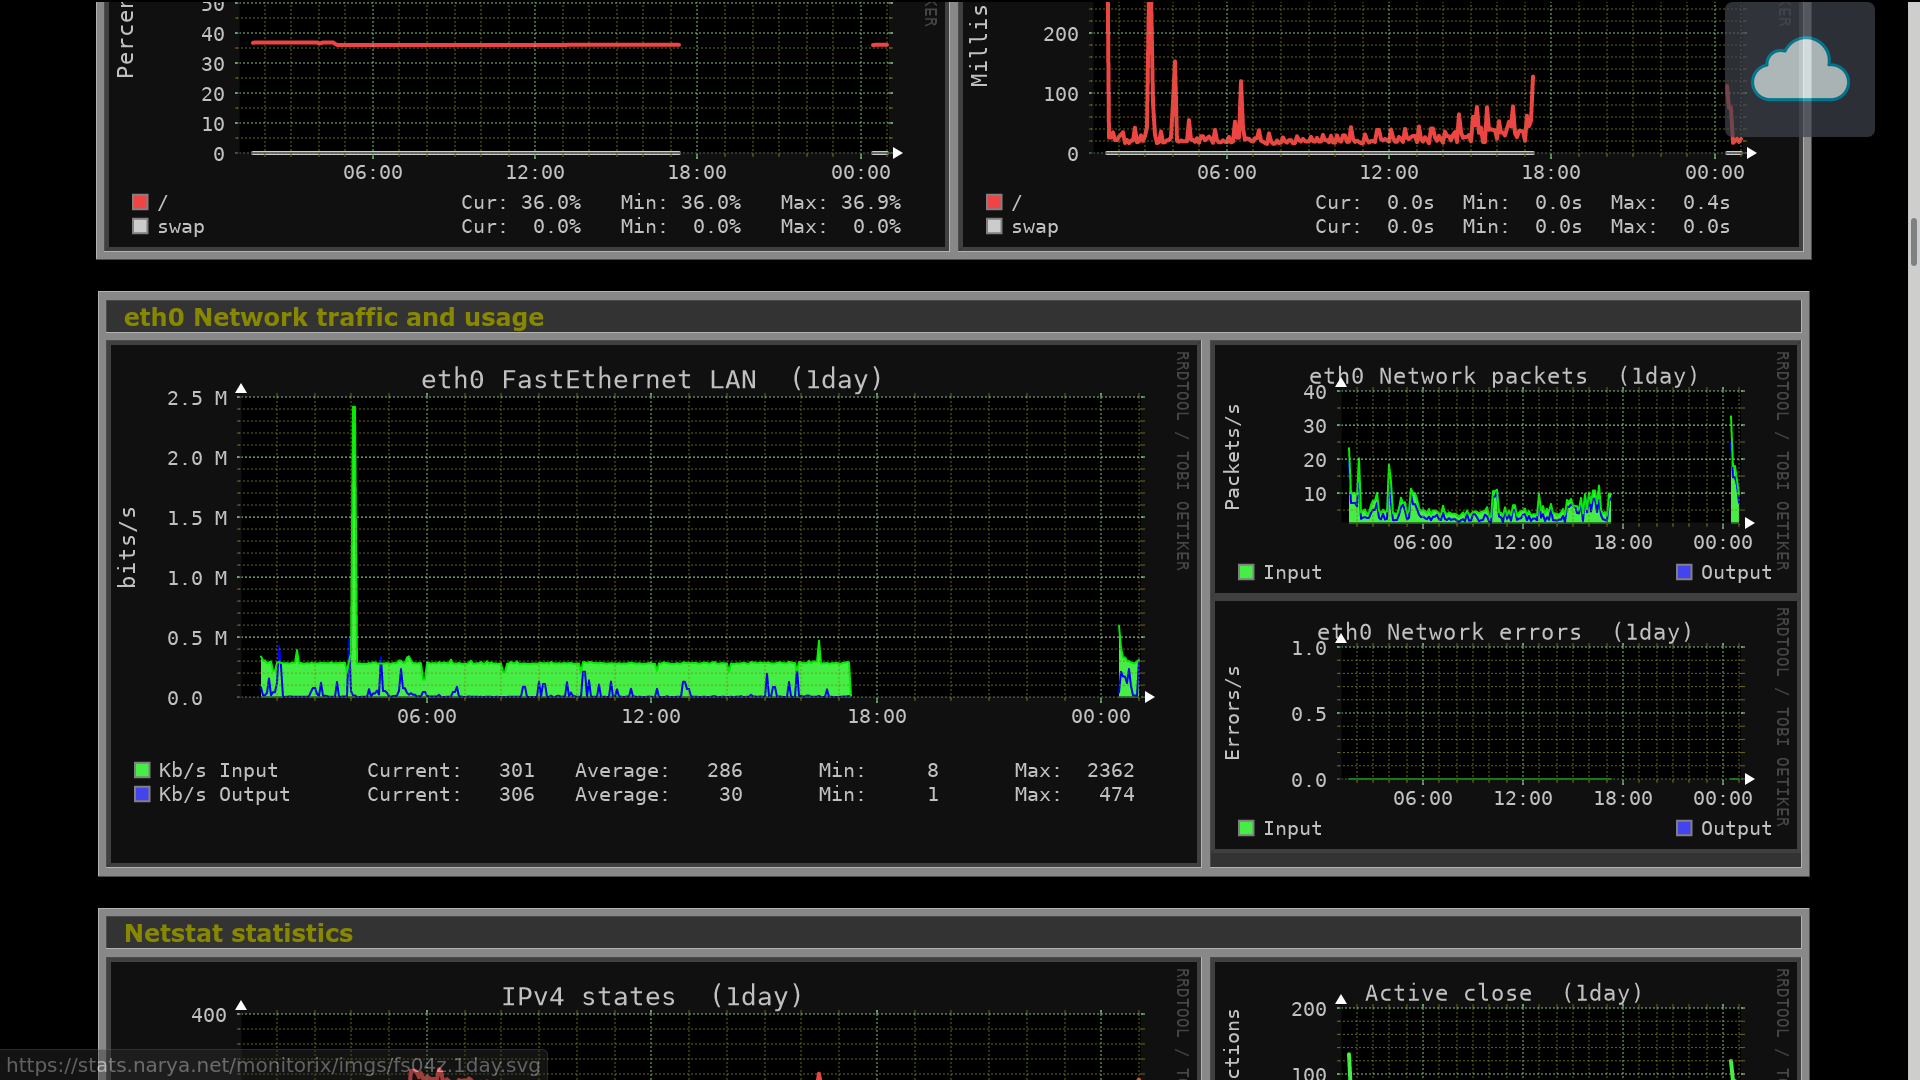
Task: Click the time axis arrow on the Network packets graph
Action: point(1749,523)
